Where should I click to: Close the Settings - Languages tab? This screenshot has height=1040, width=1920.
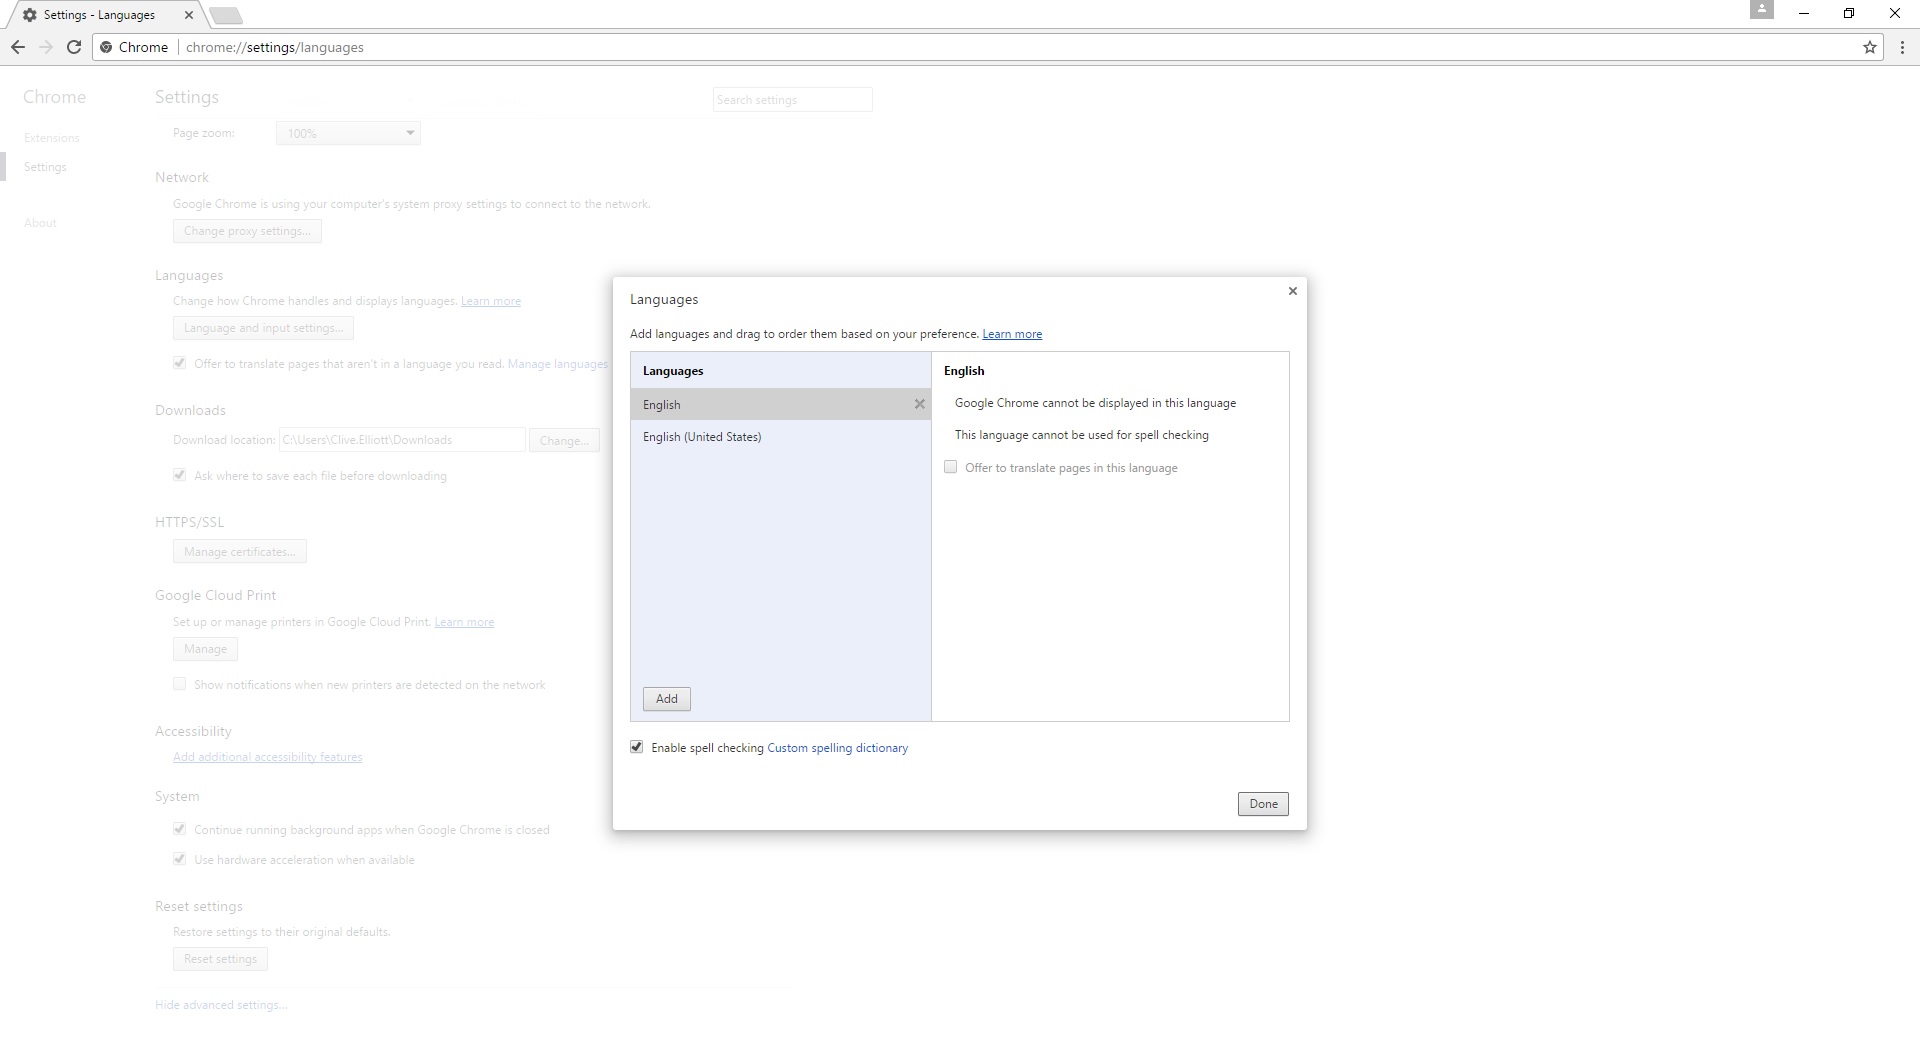coord(188,15)
